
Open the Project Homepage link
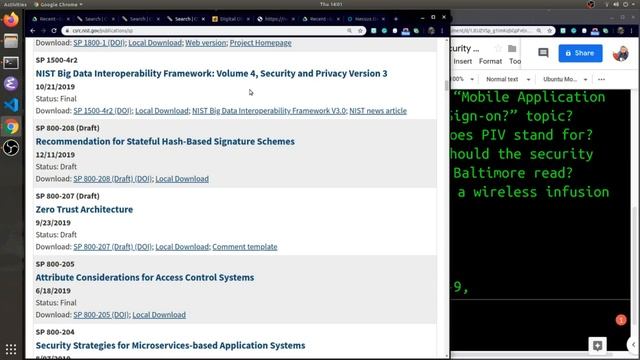[260, 43]
